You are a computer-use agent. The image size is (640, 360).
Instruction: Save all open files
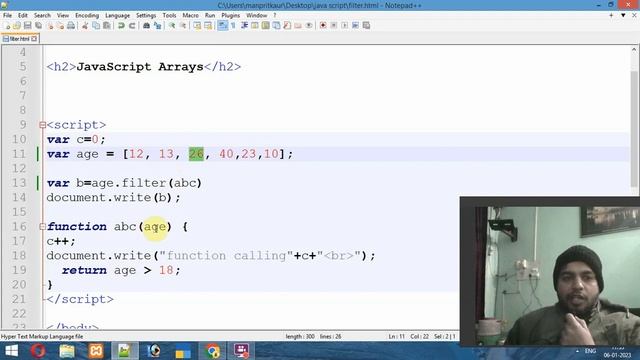point(38,25)
